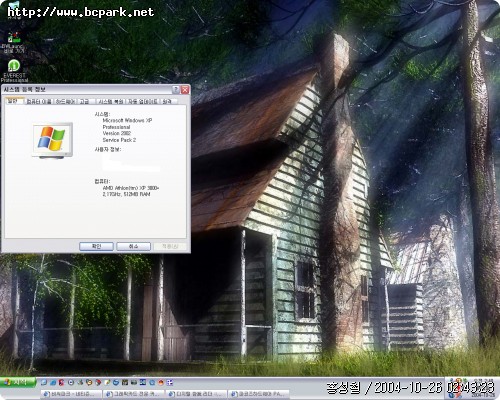Click the Show Desktop quick launch icon

44,382
